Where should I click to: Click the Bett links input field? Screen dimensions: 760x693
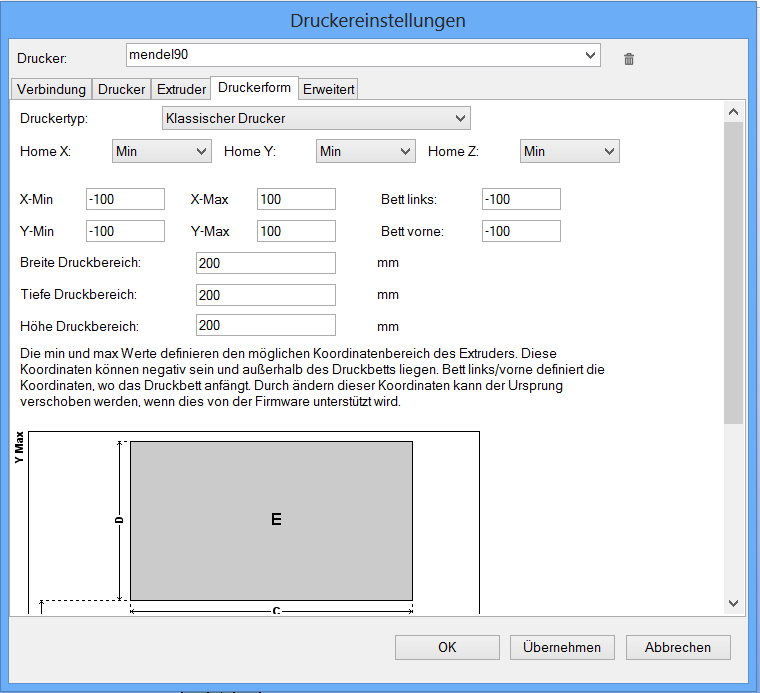521,199
